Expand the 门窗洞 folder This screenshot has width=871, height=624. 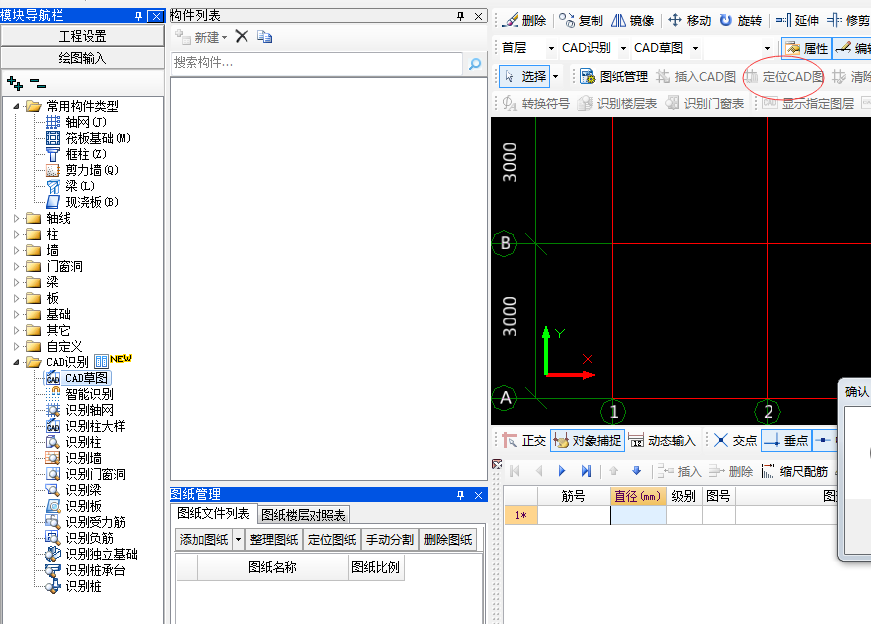(x=16, y=266)
